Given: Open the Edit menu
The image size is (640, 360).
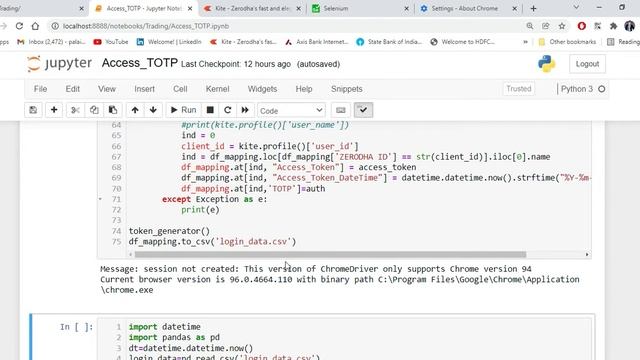Looking at the screenshot, I should point(73,89).
